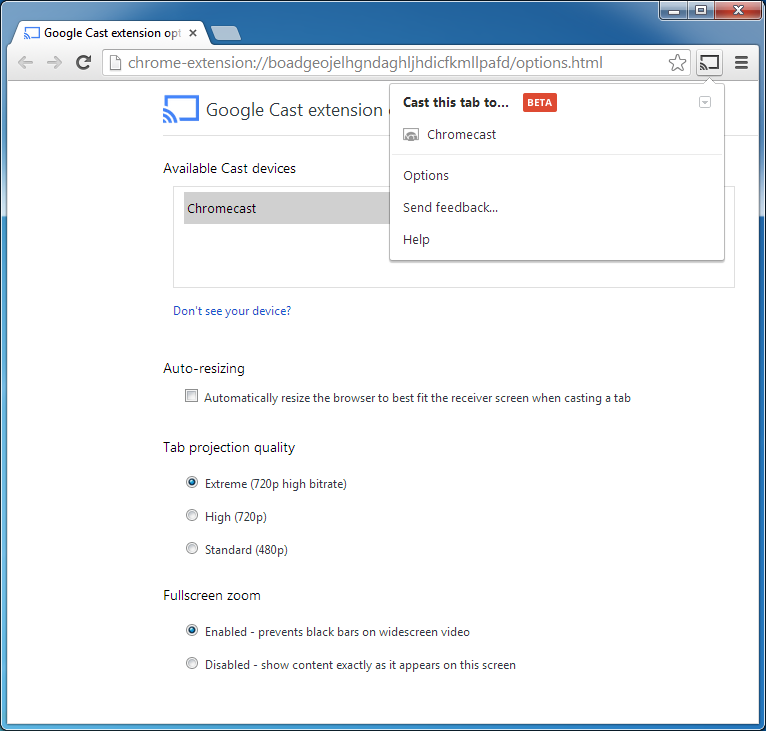Click the bookmark star icon
The height and width of the screenshot is (731, 766).
click(677, 63)
